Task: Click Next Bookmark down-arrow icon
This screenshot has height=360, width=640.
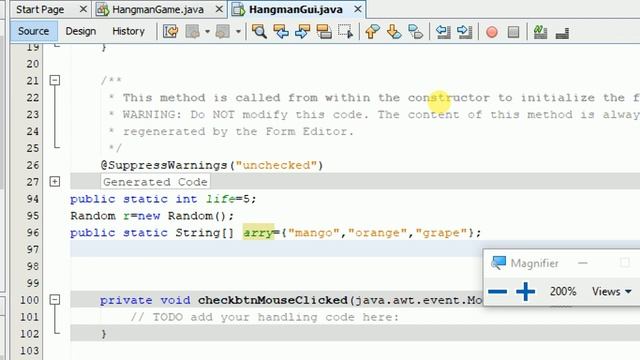Action: 394,31
